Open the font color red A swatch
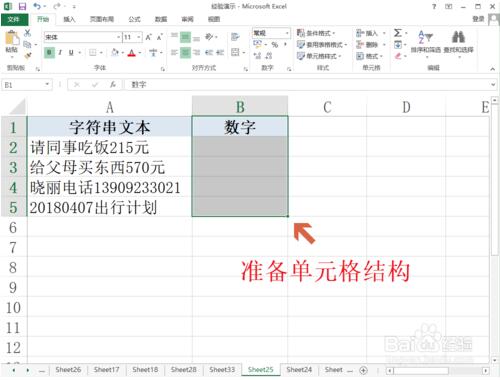This screenshot has width=500, height=380. (132, 53)
